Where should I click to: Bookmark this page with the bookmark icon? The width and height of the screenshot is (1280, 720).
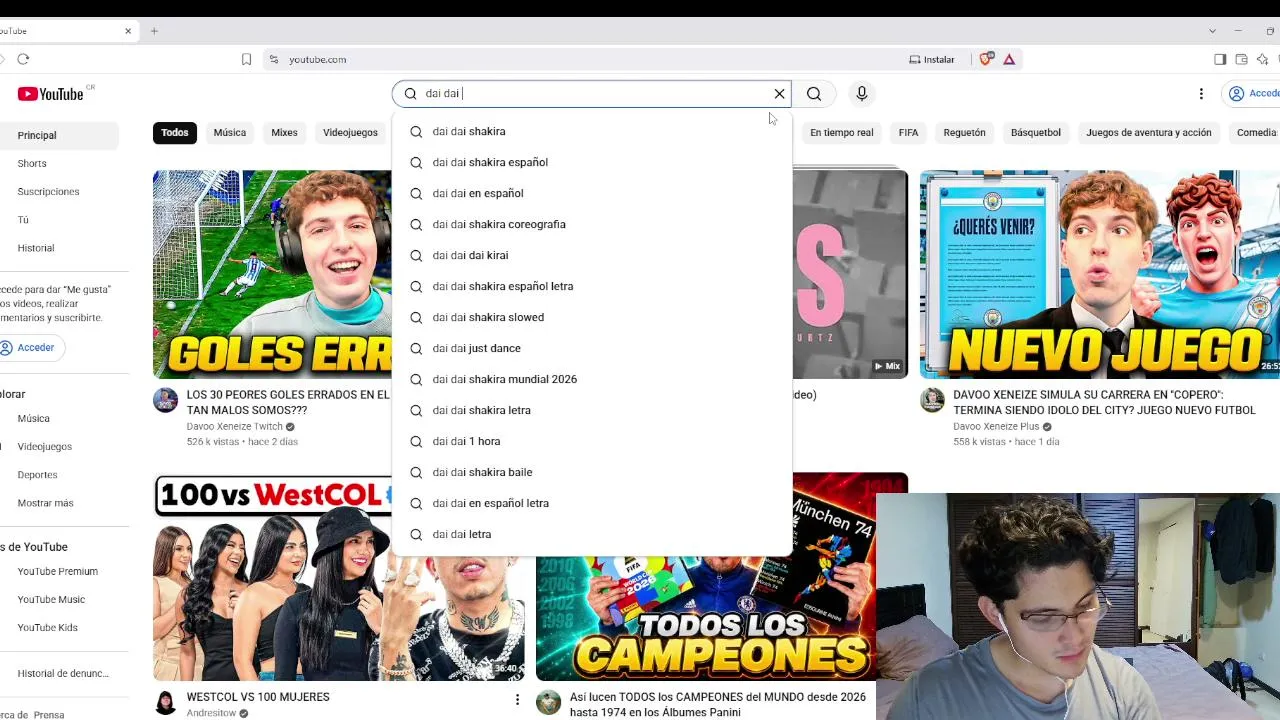(x=246, y=59)
